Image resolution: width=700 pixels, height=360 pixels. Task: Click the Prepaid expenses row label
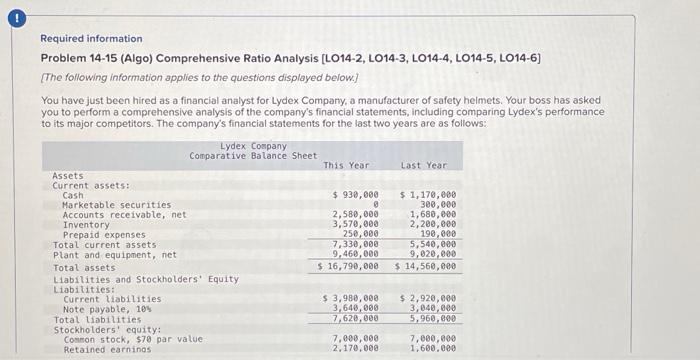click(104, 234)
